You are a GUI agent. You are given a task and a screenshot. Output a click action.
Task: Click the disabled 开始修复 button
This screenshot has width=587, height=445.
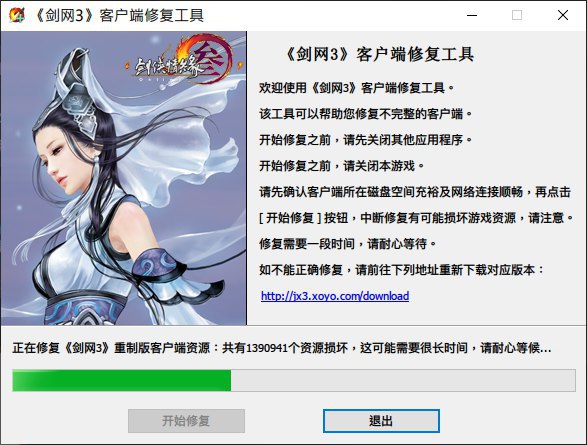(186, 421)
